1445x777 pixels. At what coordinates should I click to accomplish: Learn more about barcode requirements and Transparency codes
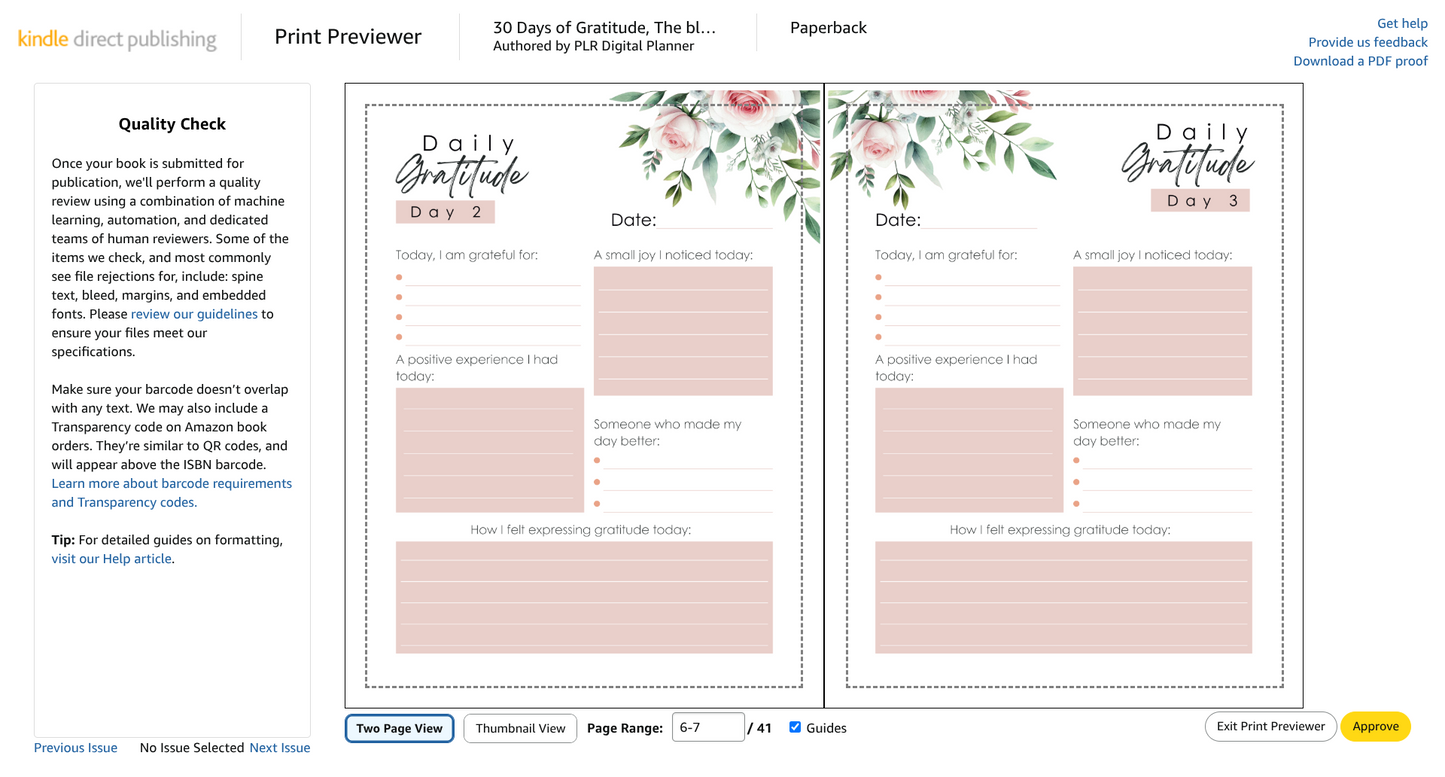coord(171,492)
